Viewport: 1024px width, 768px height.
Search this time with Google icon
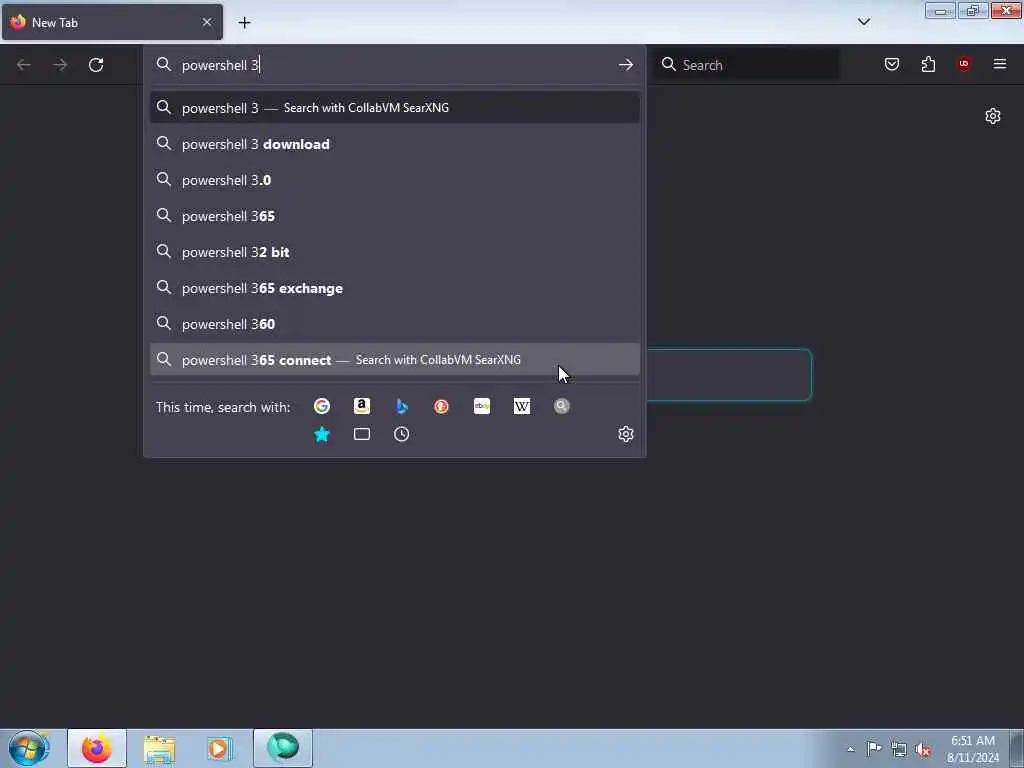tap(322, 406)
